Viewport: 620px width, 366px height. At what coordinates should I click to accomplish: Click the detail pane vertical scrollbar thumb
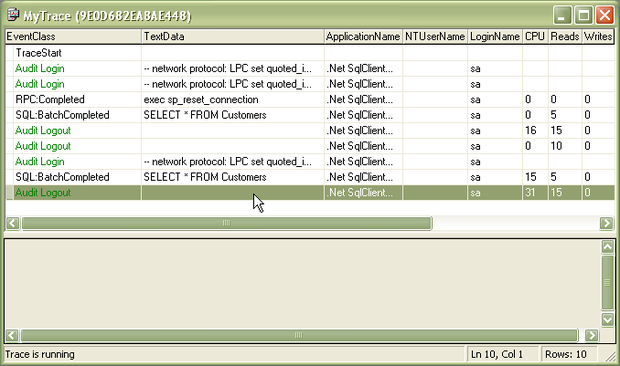click(608, 283)
